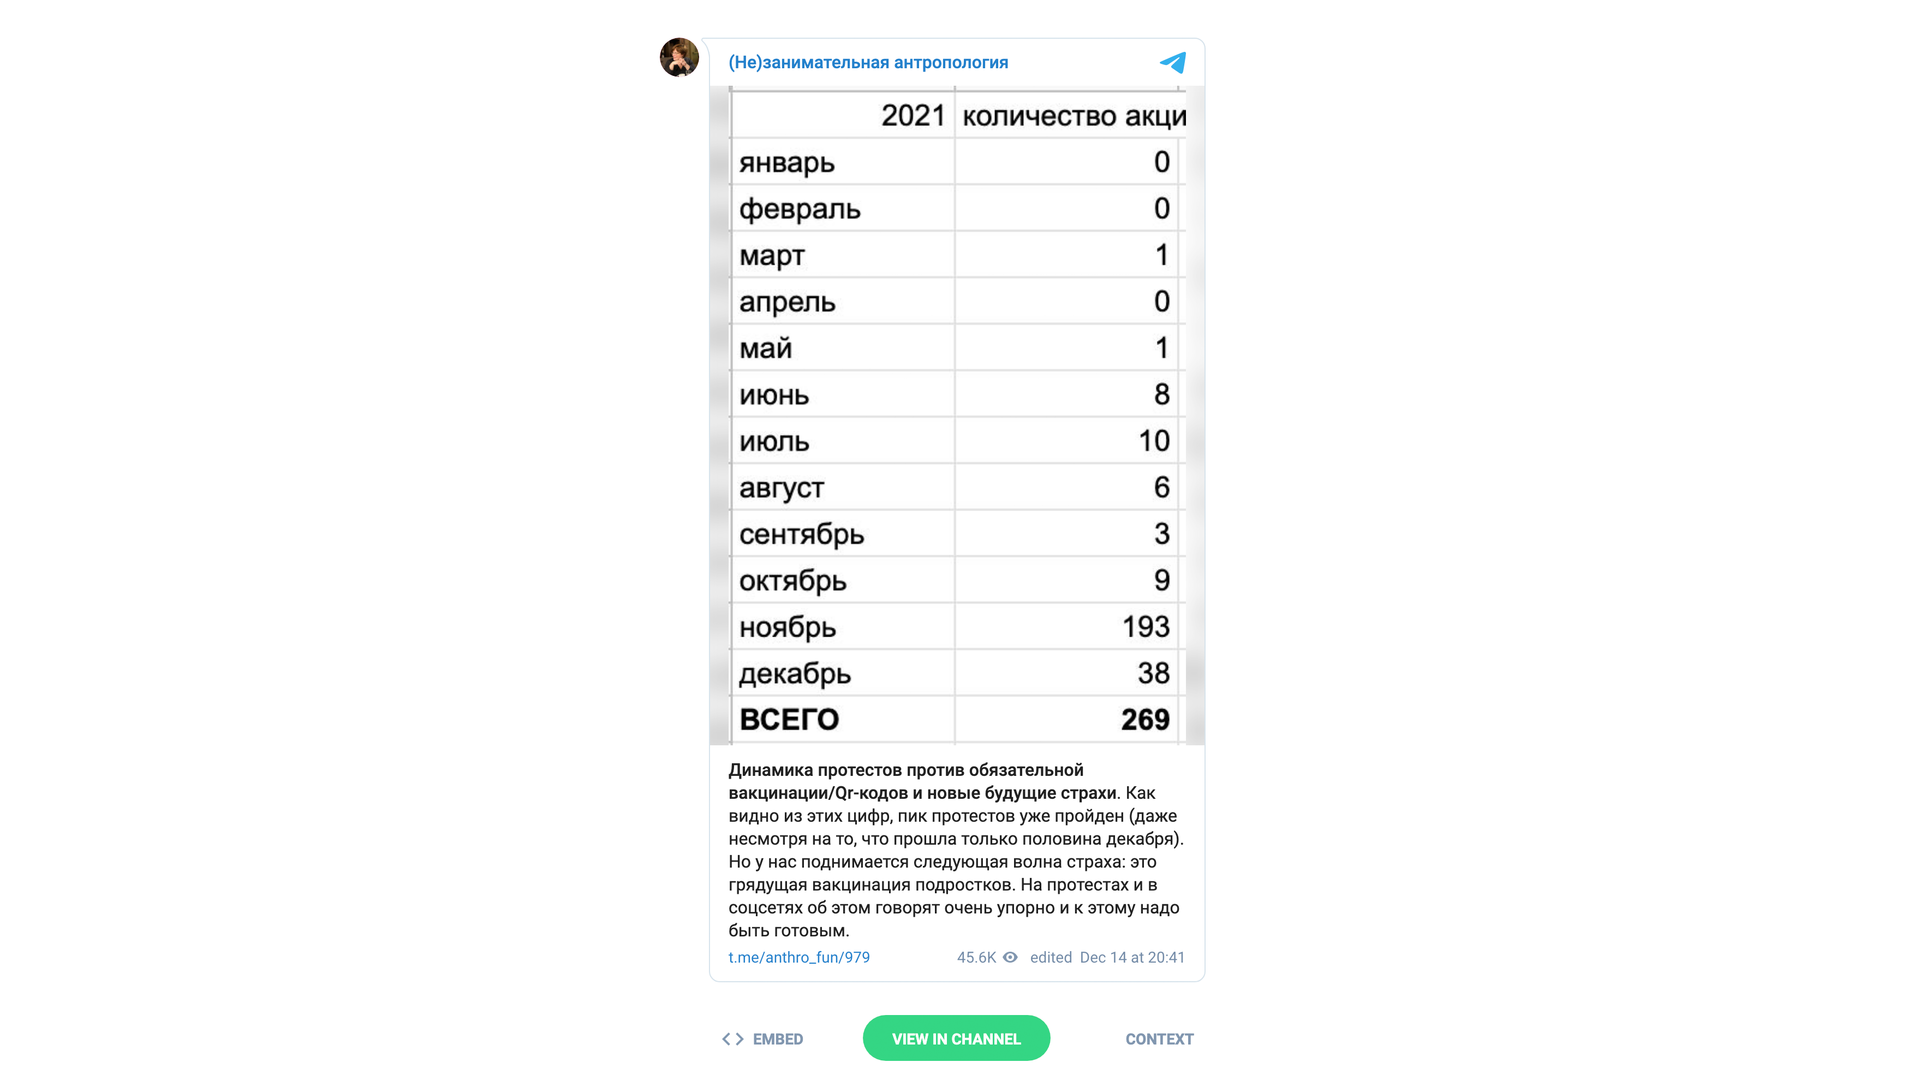This screenshot has width=1920, height=1080.
Task: Click the 2021 header cell
Action: pyautogui.click(x=912, y=116)
